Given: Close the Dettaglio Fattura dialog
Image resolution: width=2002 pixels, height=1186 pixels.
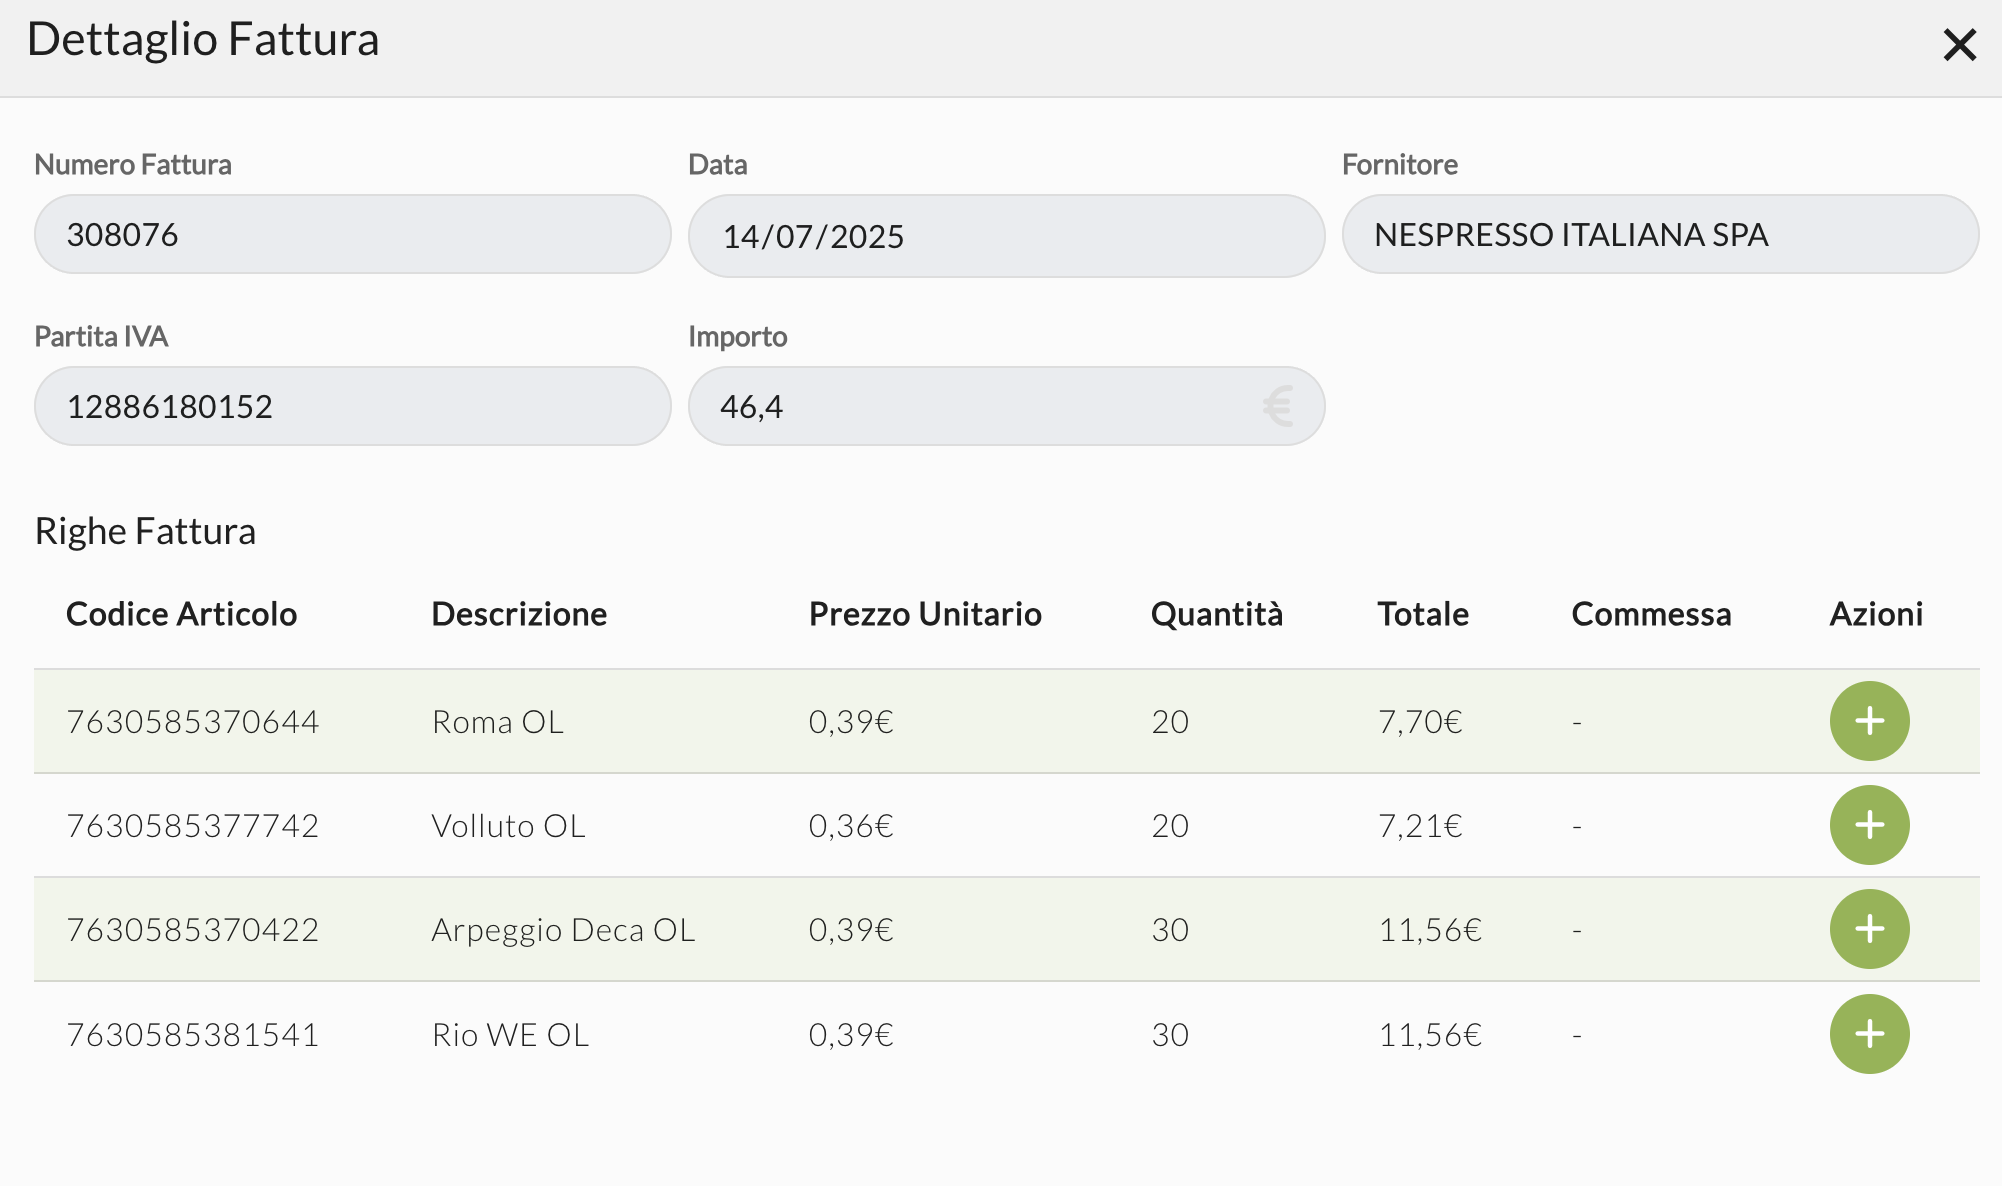Looking at the screenshot, I should [1959, 45].
